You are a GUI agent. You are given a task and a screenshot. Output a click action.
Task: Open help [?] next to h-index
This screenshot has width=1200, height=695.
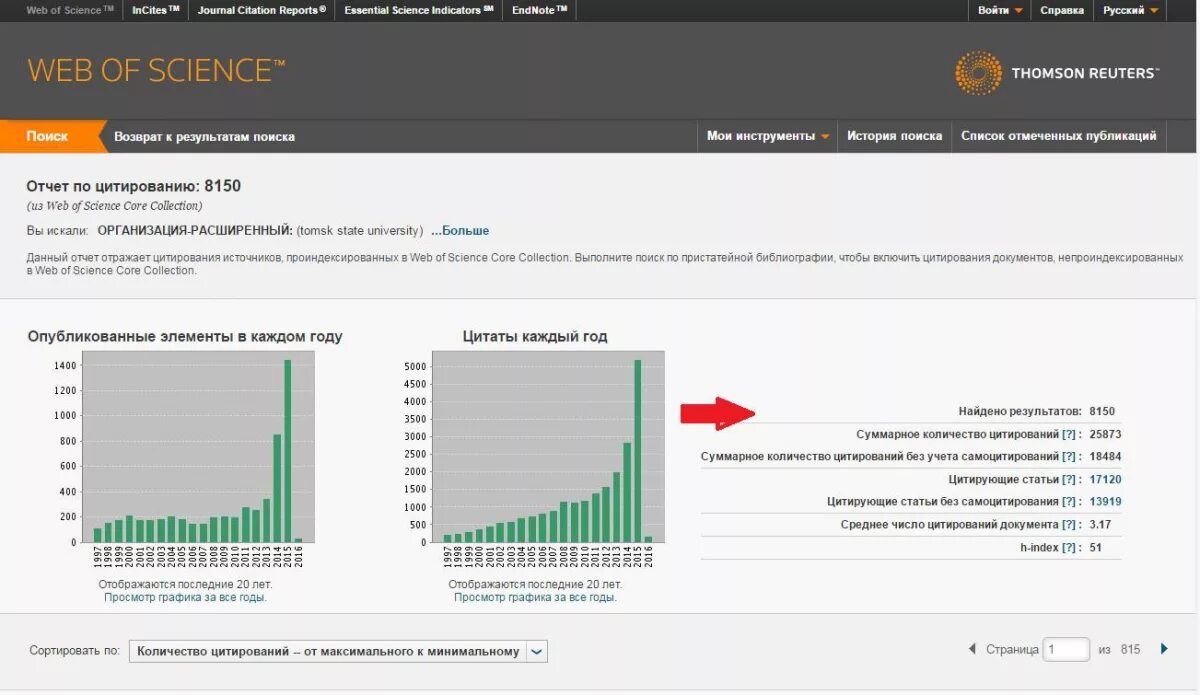pyautogui.click(x=1069, y=547)
